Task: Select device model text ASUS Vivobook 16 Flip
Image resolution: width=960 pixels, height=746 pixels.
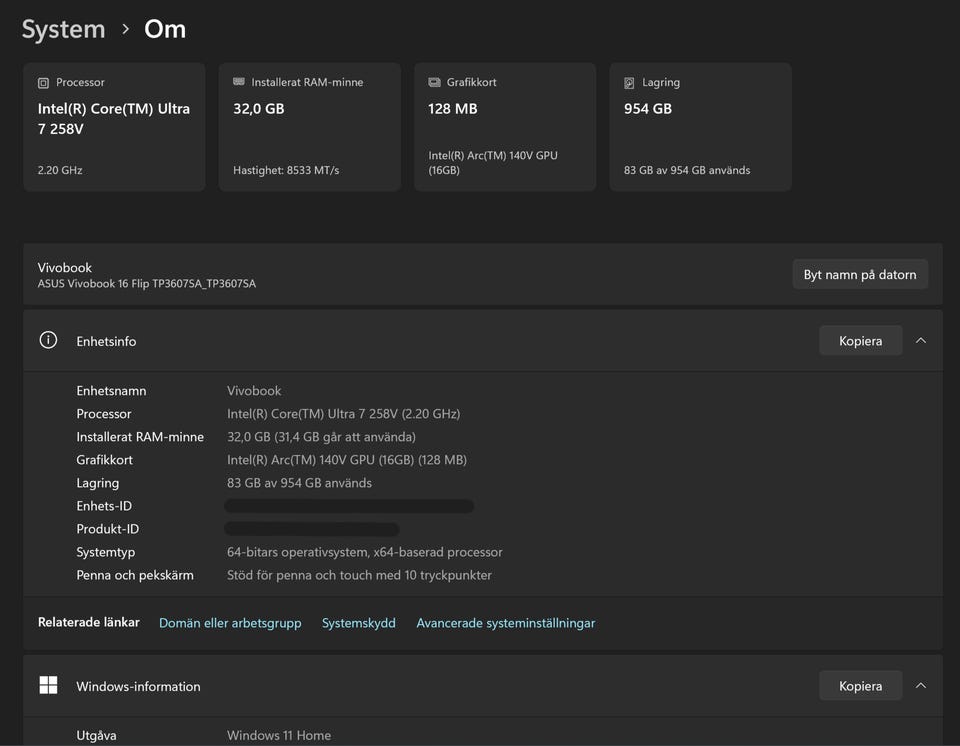Action: click(x=147, y=284)
